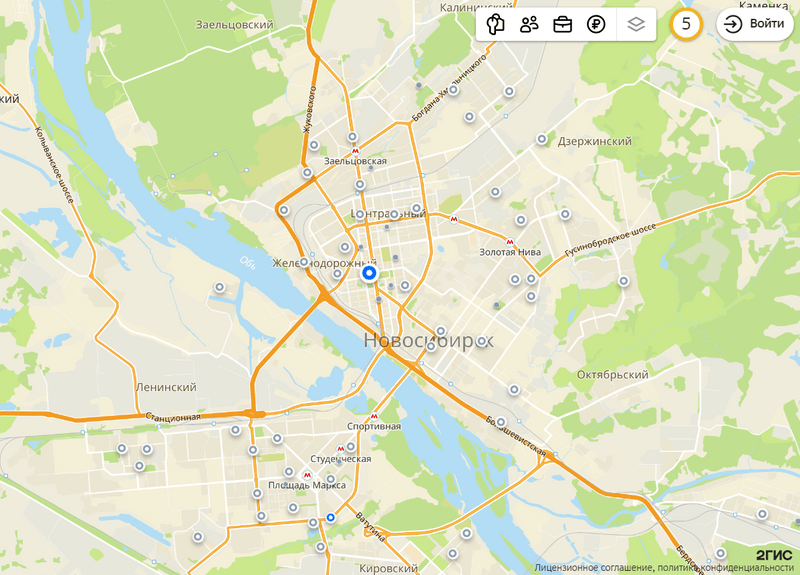Open the real estate key-and-tag icon
This screenshot has width=800, height=575.
[x=495, y=24]
